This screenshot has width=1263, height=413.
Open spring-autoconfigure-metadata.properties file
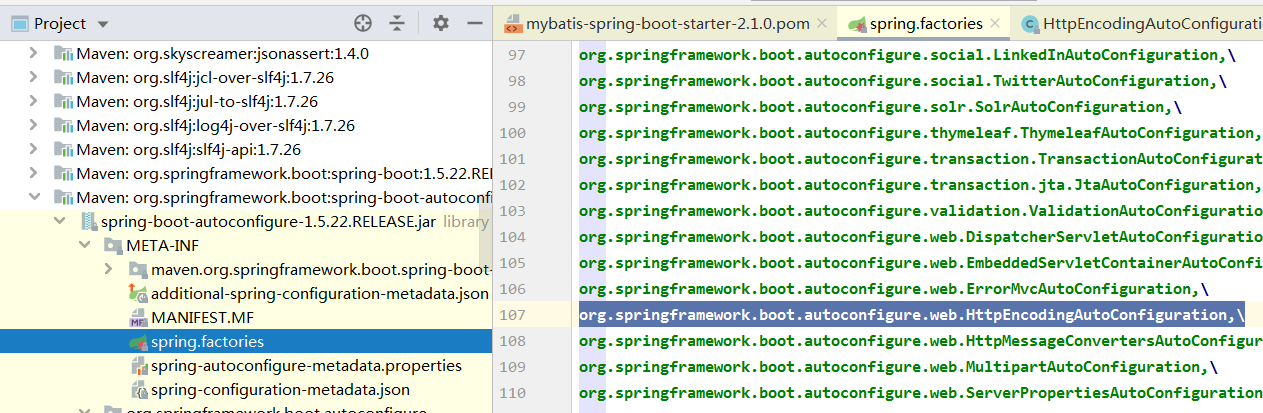coord(308,366)
